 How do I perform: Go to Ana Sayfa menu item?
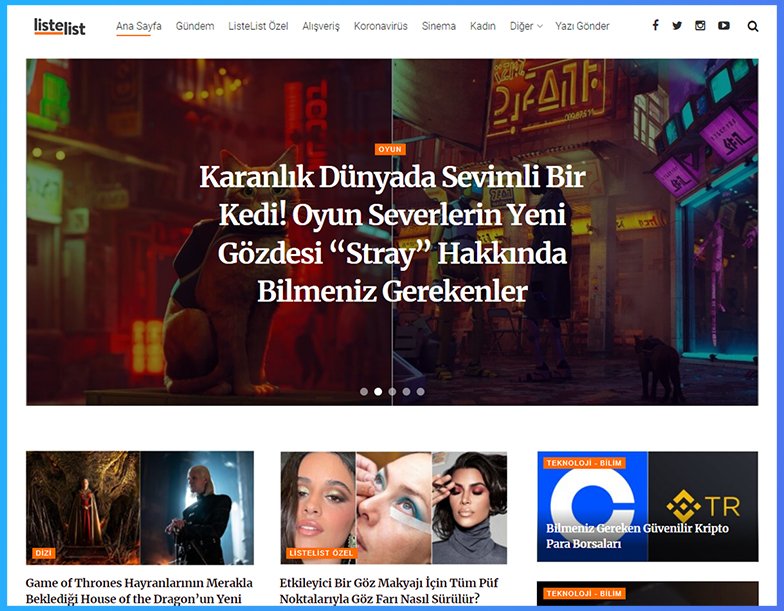coord(138,26)
